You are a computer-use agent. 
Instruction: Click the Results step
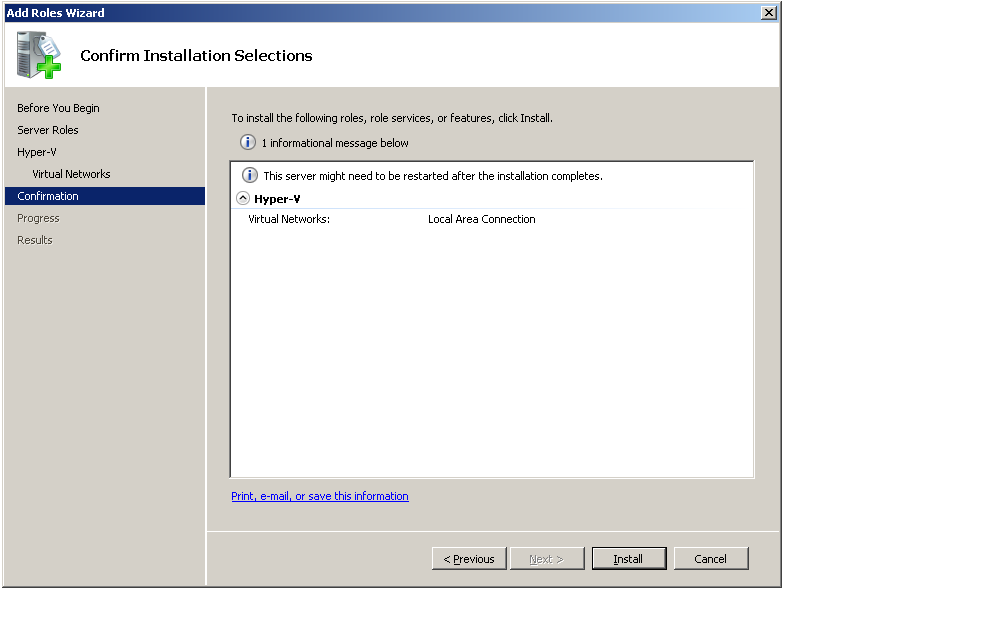34,240
